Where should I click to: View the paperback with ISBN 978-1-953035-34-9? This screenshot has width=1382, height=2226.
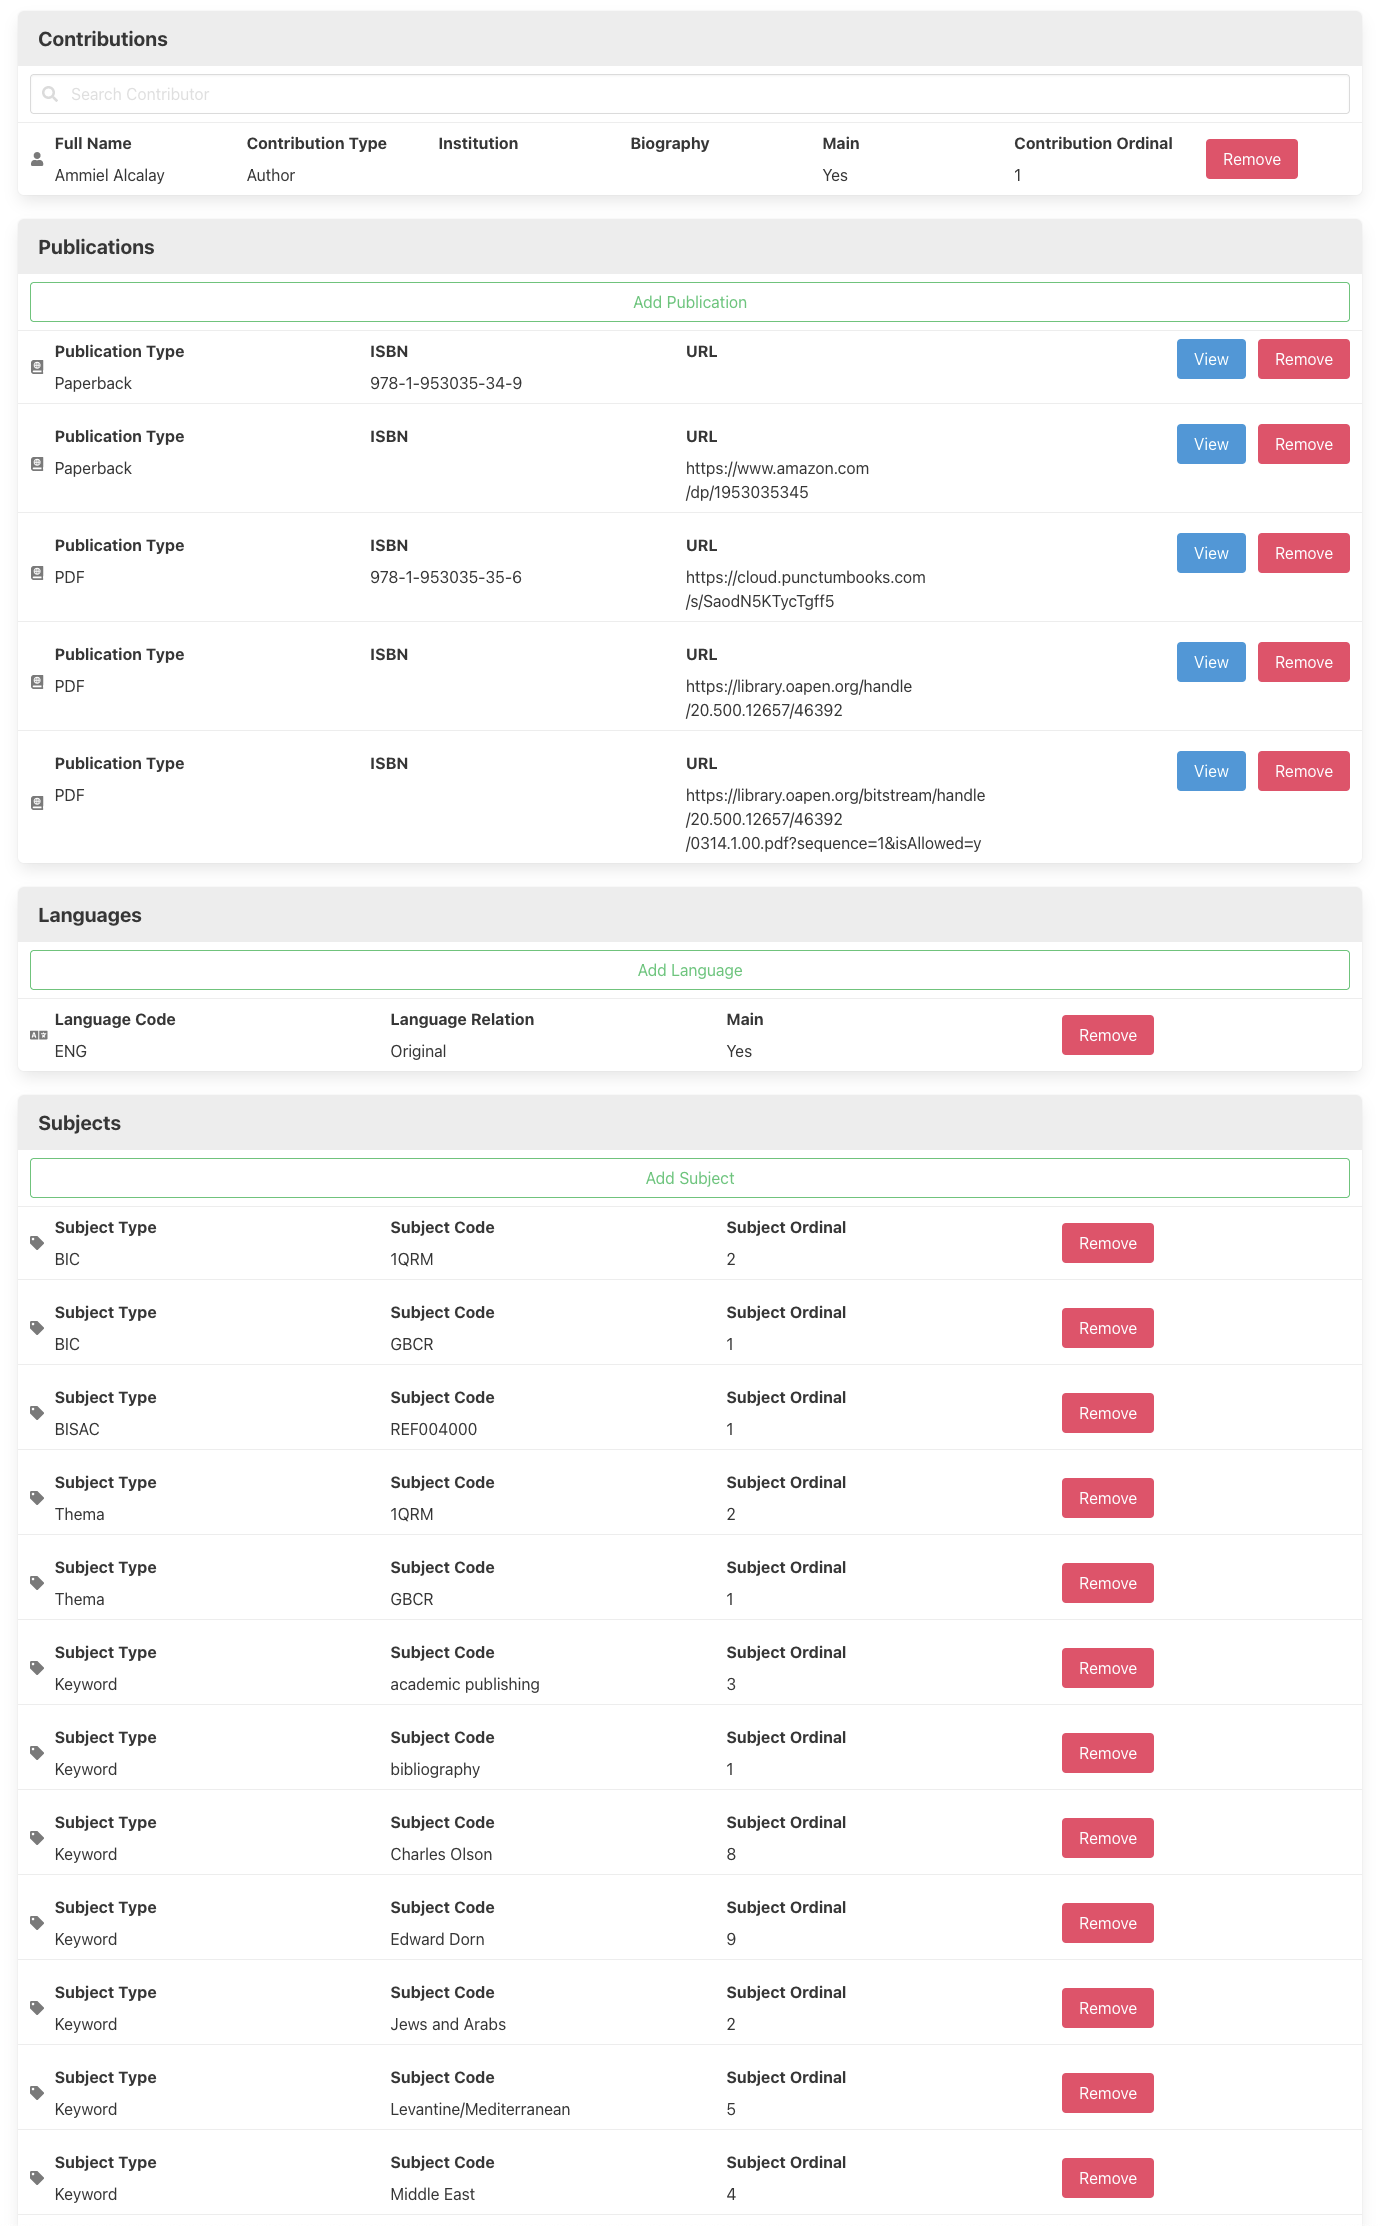click(x=1210, y=359)
